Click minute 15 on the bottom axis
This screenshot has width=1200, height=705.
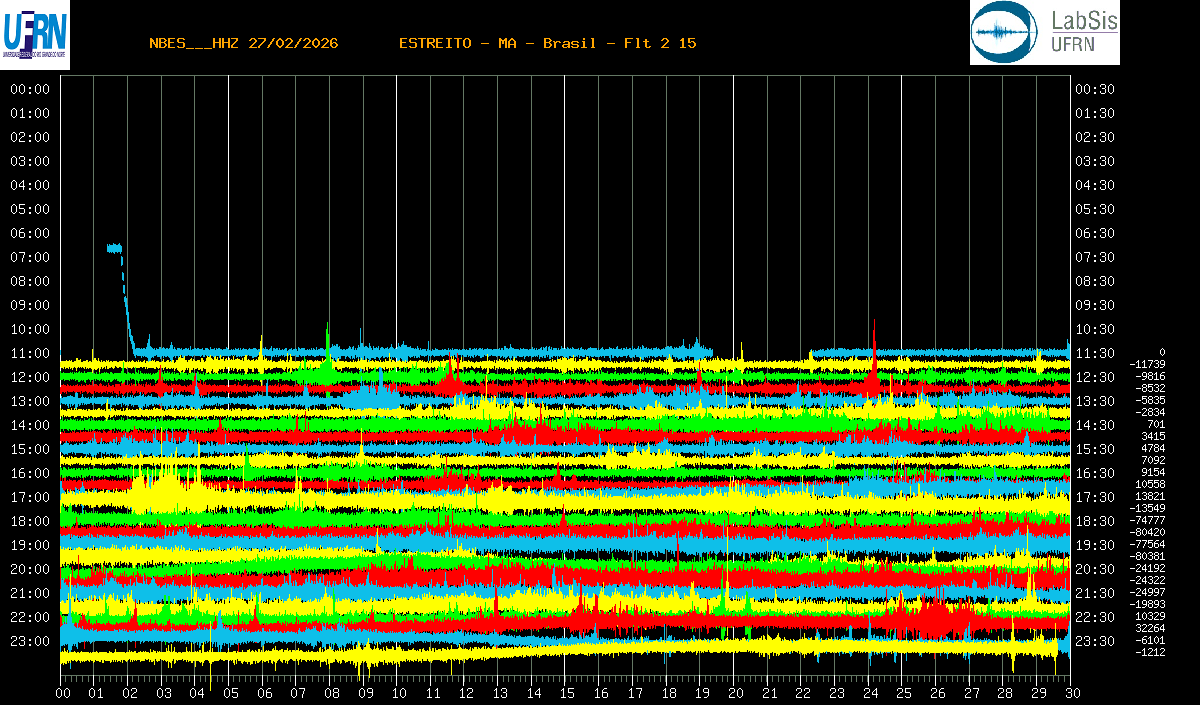click(566, 692)
